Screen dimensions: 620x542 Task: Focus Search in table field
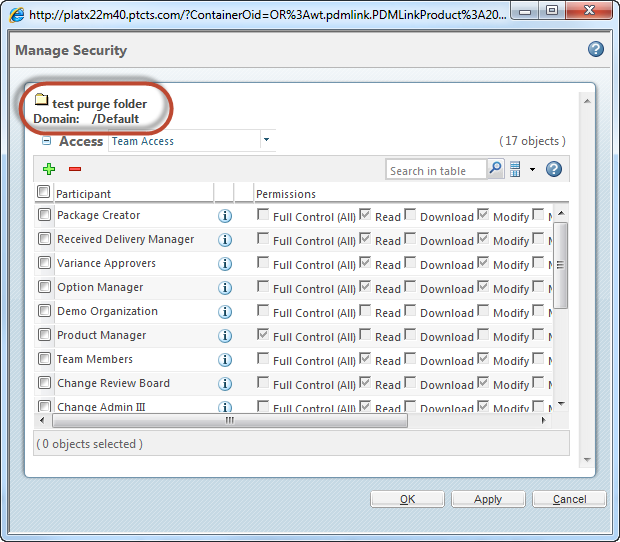436,170
